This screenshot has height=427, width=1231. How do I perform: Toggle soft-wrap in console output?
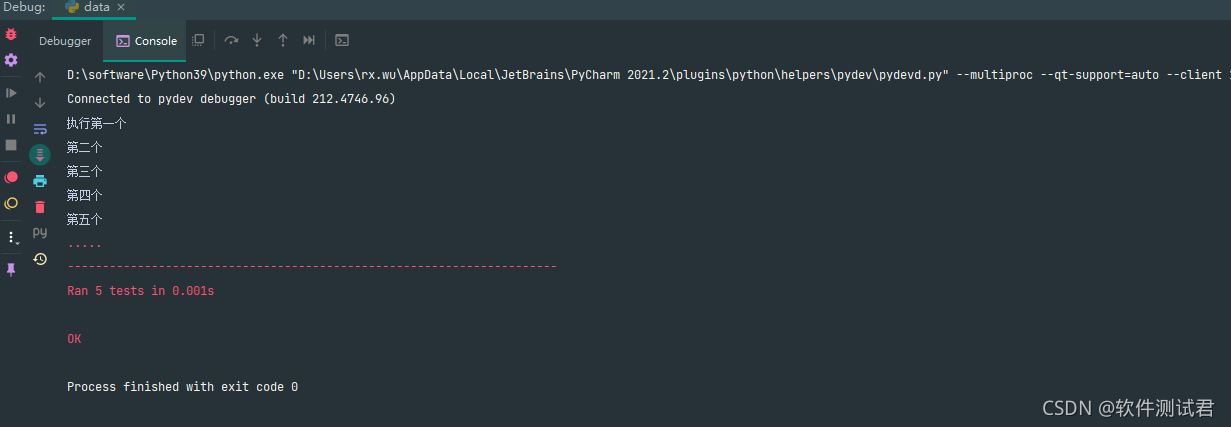pyautogui.click(x=40, y=129)
